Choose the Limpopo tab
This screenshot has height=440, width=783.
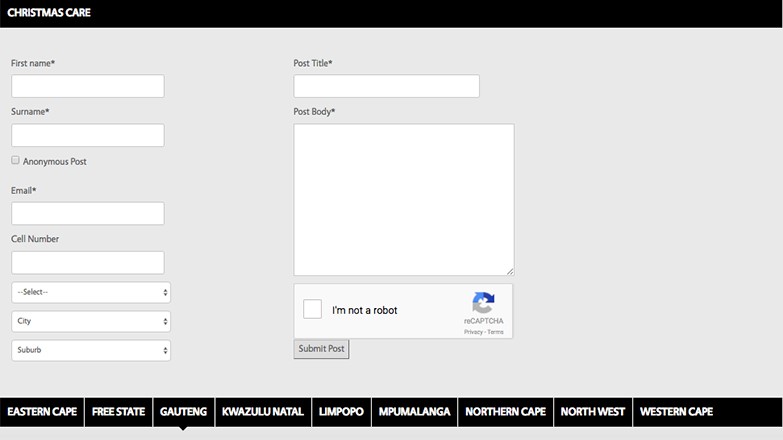click(341, 412)
